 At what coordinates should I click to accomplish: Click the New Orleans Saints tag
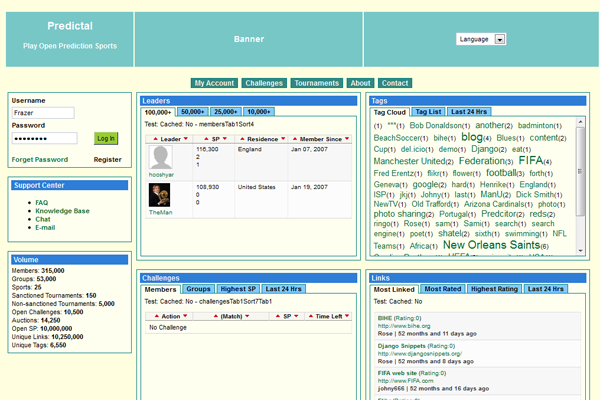pyautogui.click(x=491, y=245)
